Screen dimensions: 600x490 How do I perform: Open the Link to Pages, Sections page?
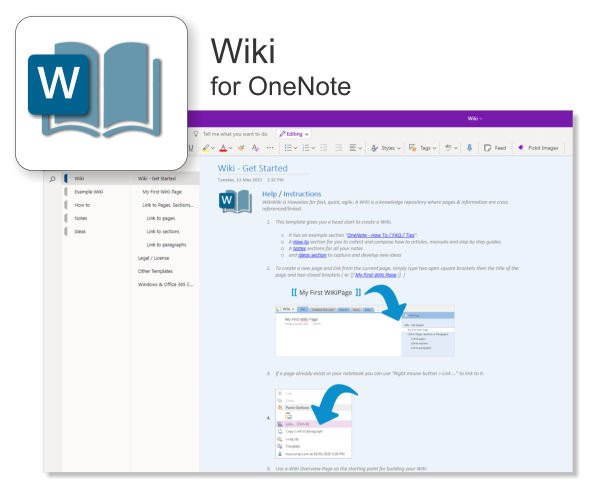(165, 205)
